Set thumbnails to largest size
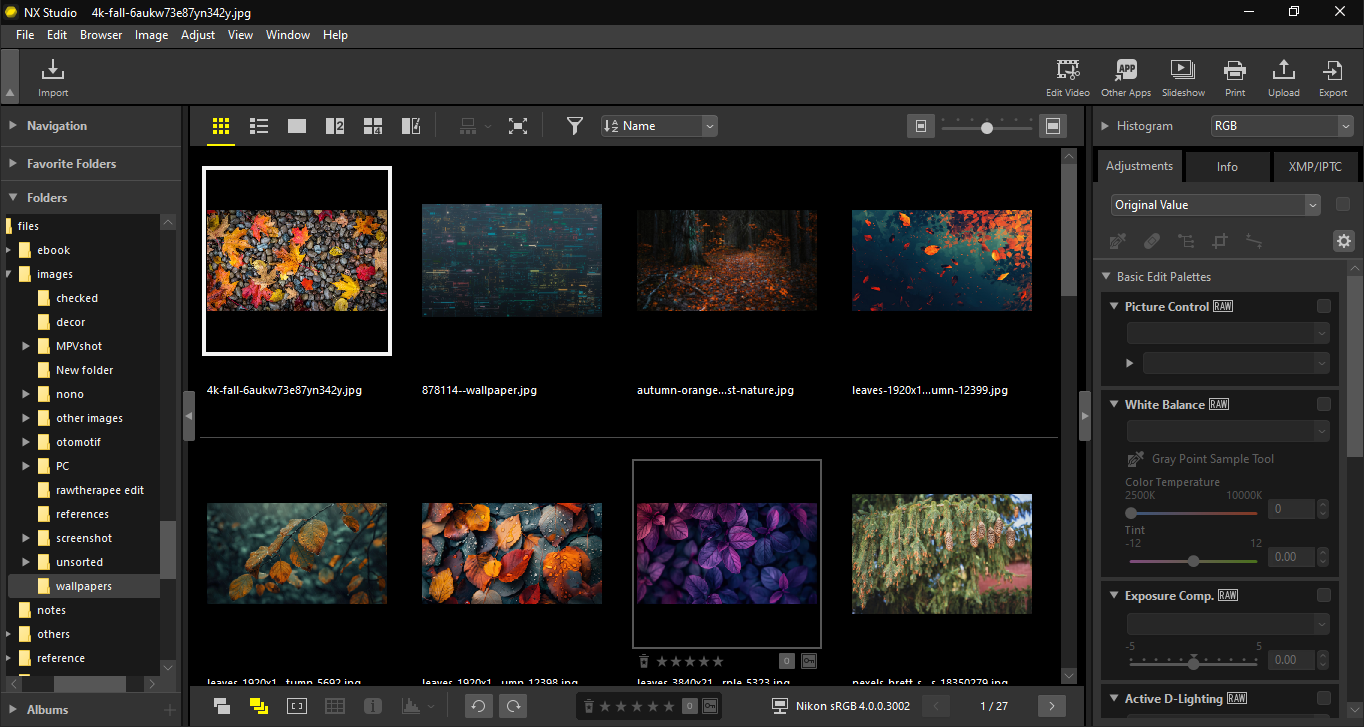The height and width of the screenshot is (727, 1364). (x=1053, y=126)
